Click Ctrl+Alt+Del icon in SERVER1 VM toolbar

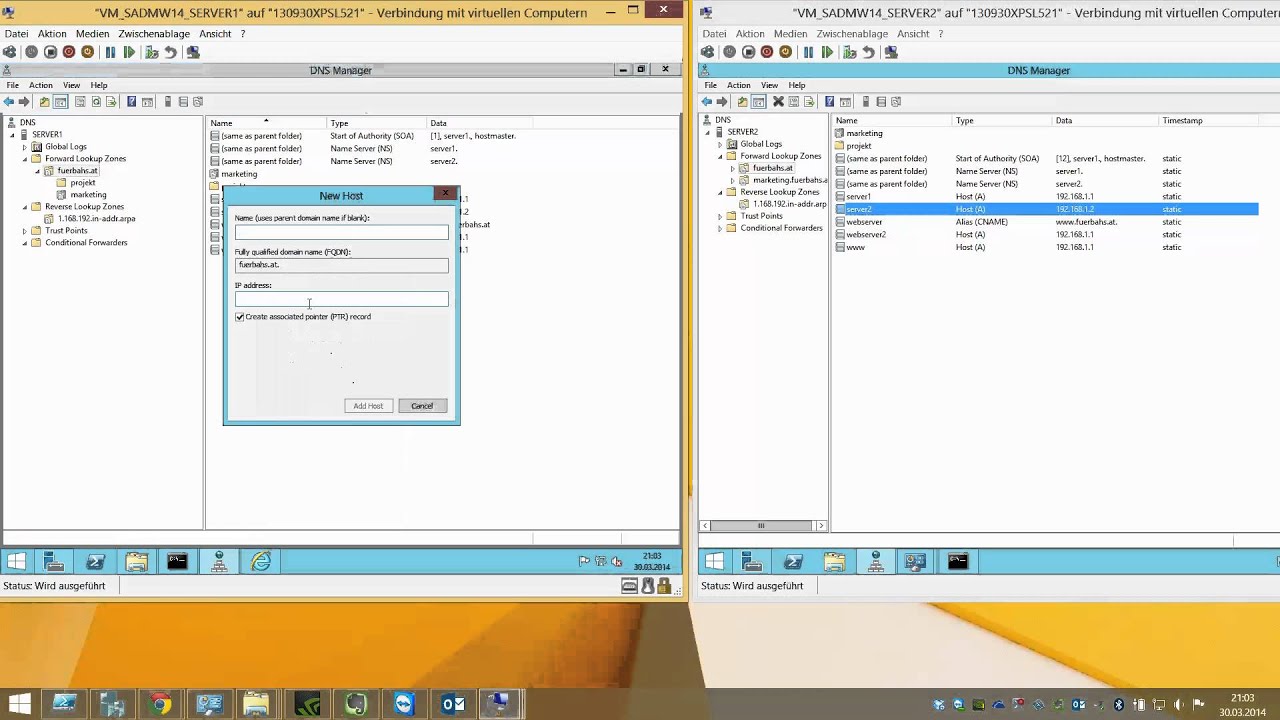[10, 52]
